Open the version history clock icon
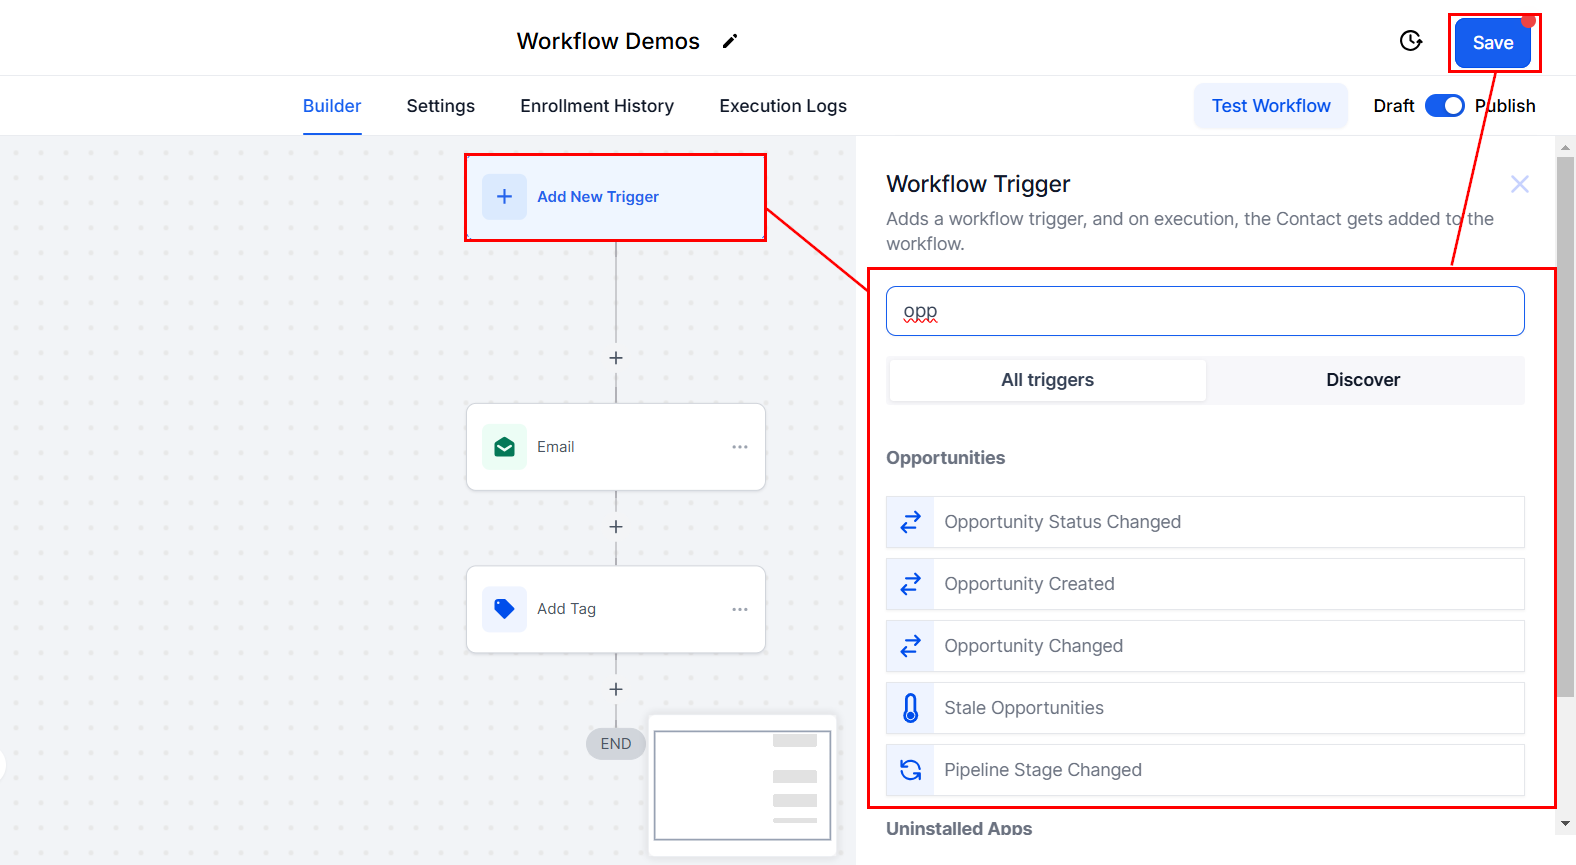The image size is (1576, 865). pyautogui.click(x=1411, y=41)
